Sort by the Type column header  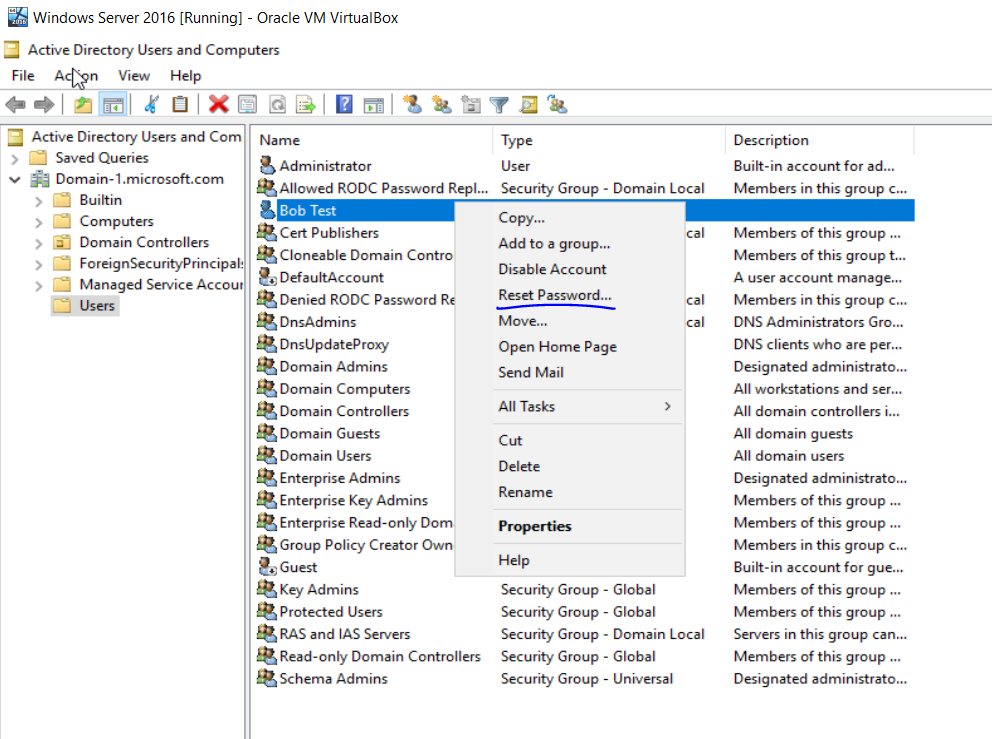pyautogui.click(x=609, y=140)
